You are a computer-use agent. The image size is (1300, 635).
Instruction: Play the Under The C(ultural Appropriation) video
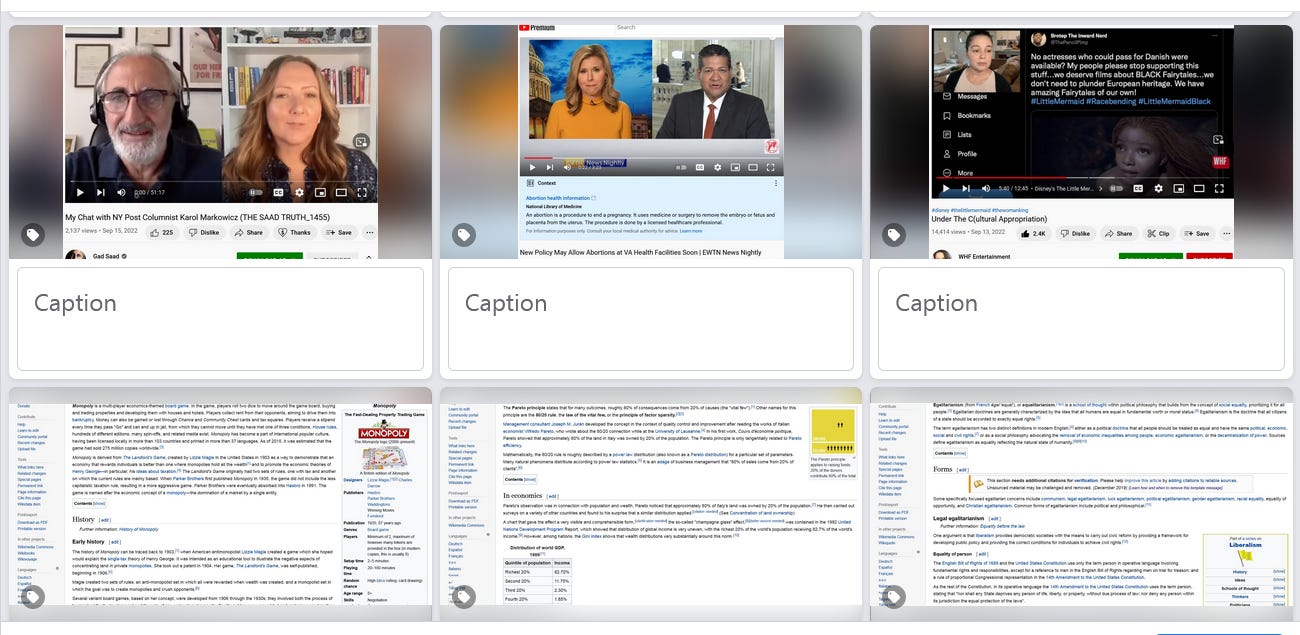click(x=946, y=188)
